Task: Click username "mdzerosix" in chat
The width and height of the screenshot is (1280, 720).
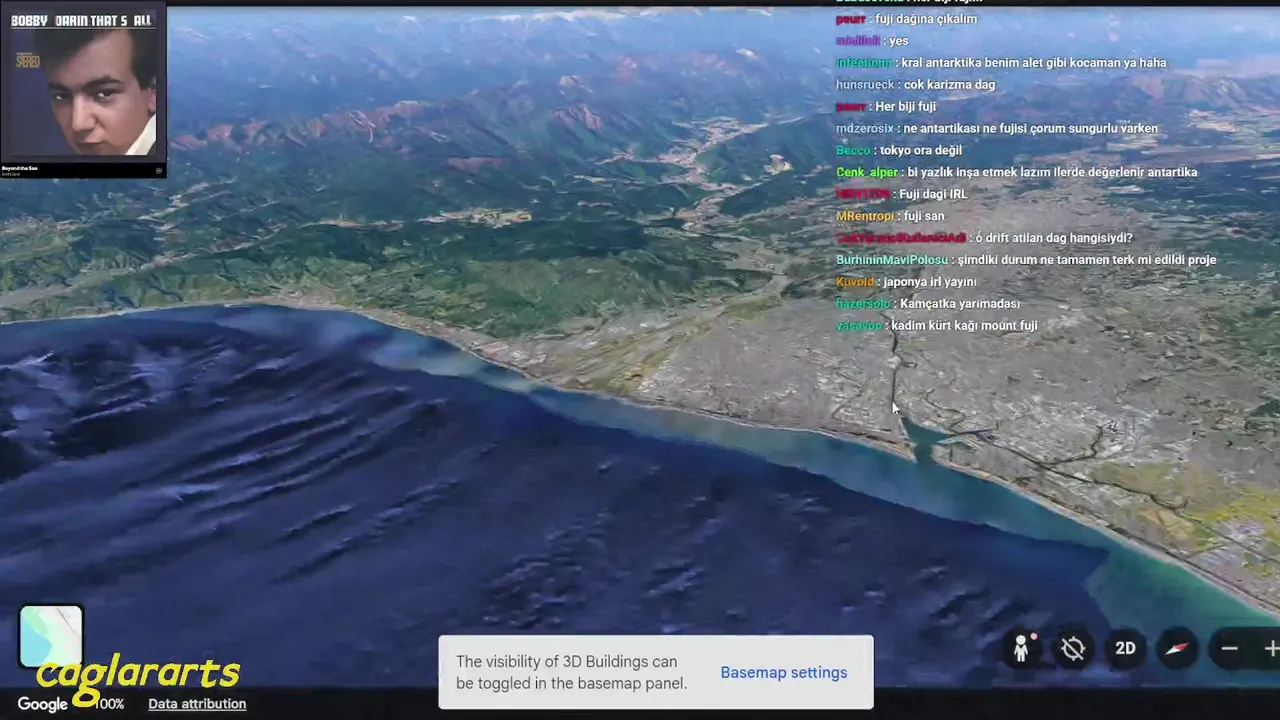Action: click(865, 129)
